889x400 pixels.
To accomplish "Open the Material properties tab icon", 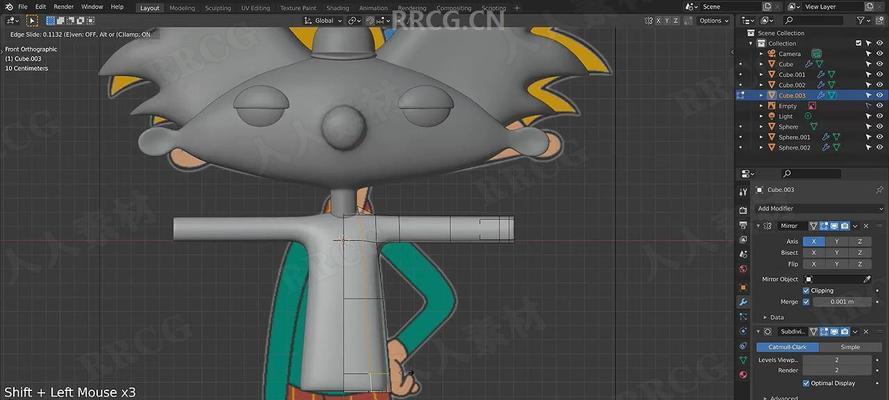I will click(743, 375).
